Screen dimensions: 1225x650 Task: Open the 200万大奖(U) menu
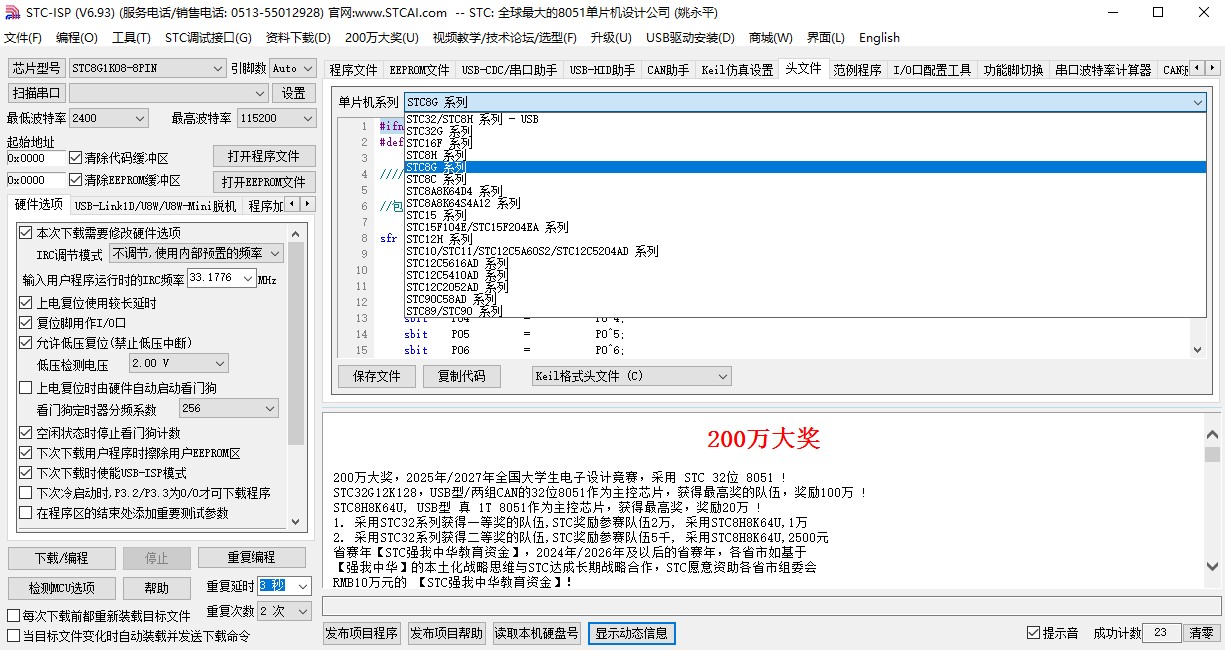tap(382, 38)
